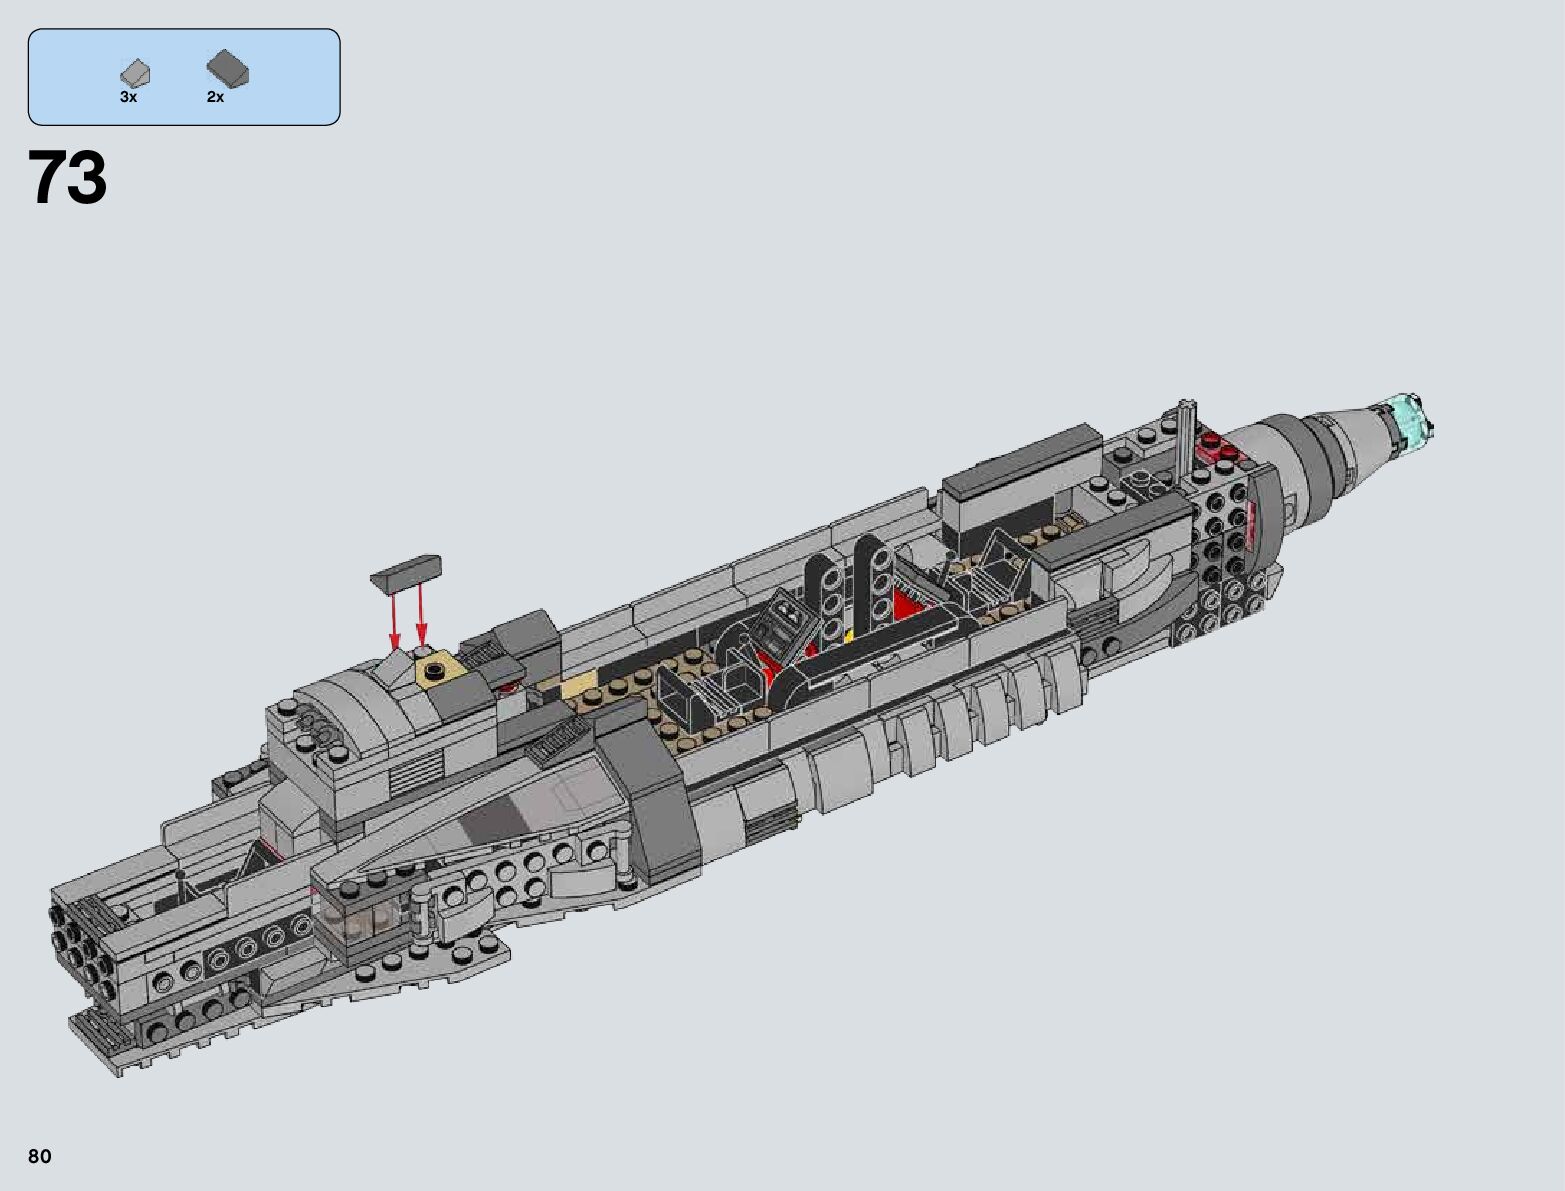Screen dimensions: 1565x1191
Task: Click the page number 80
Action: 40,1157
